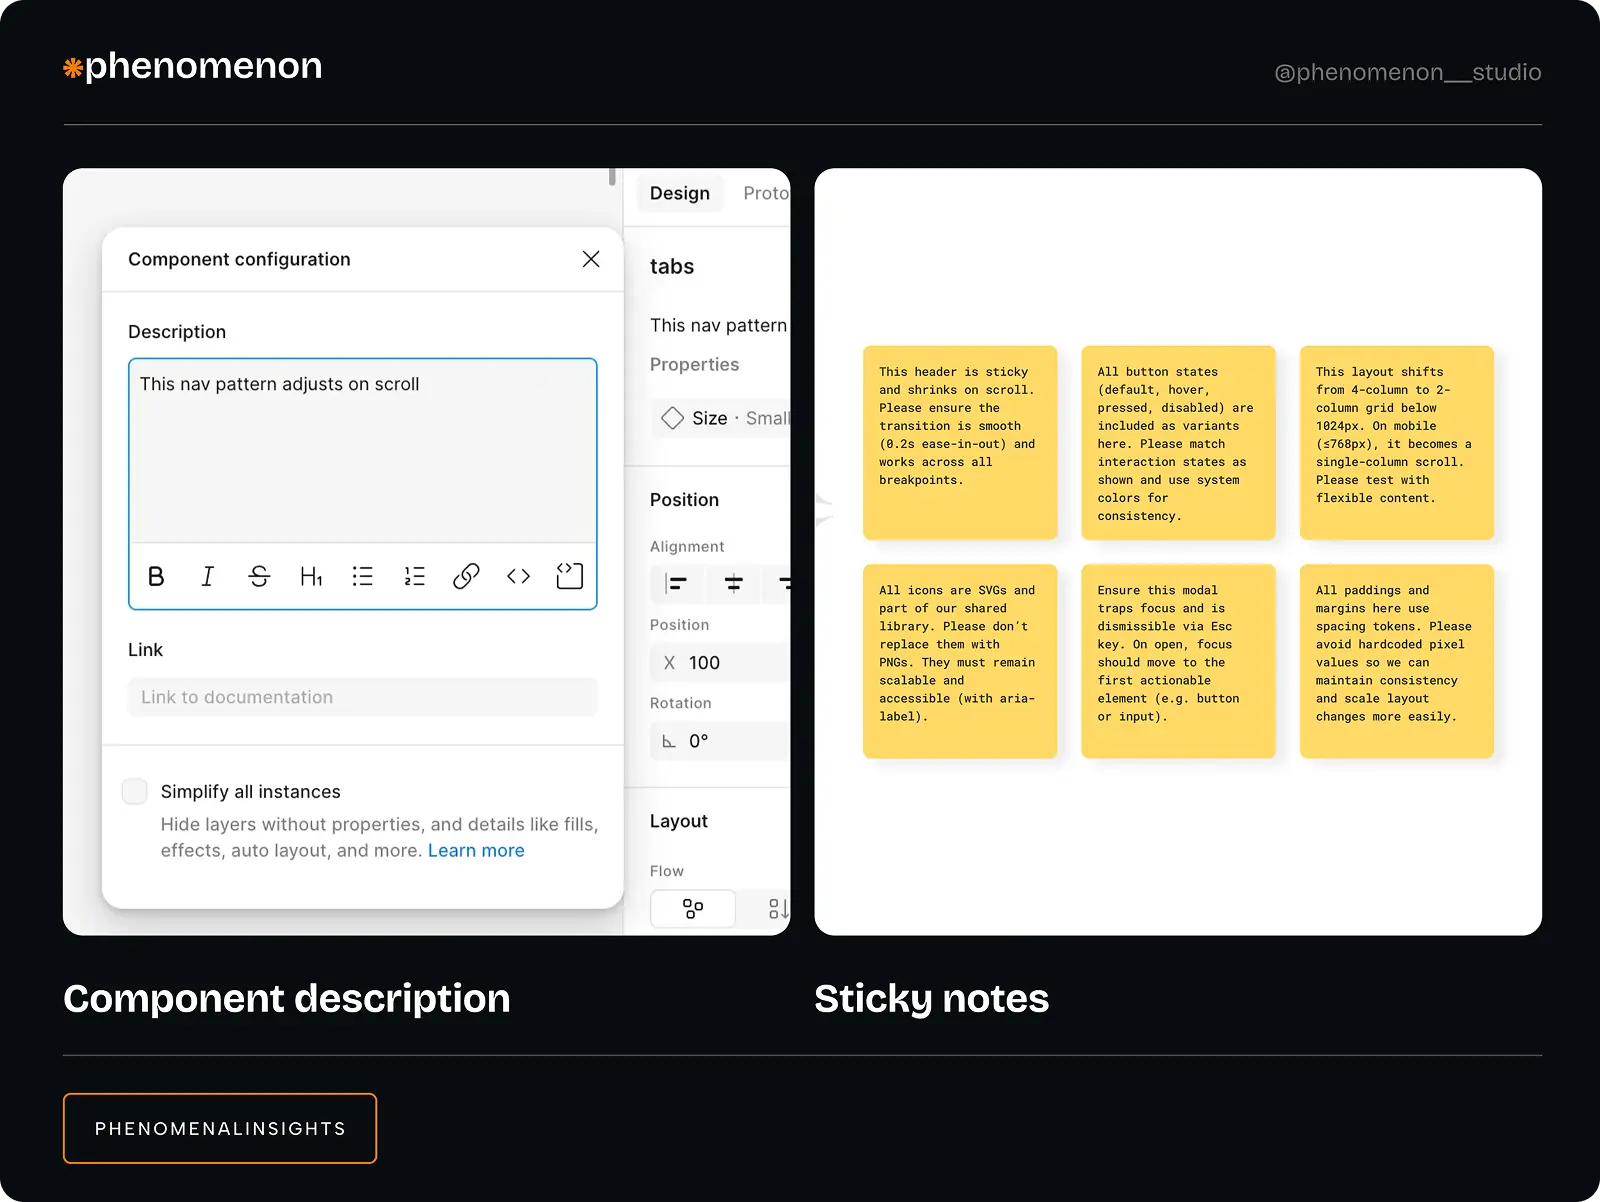Add a hyperlink via link icon

(x=466, y=576)
